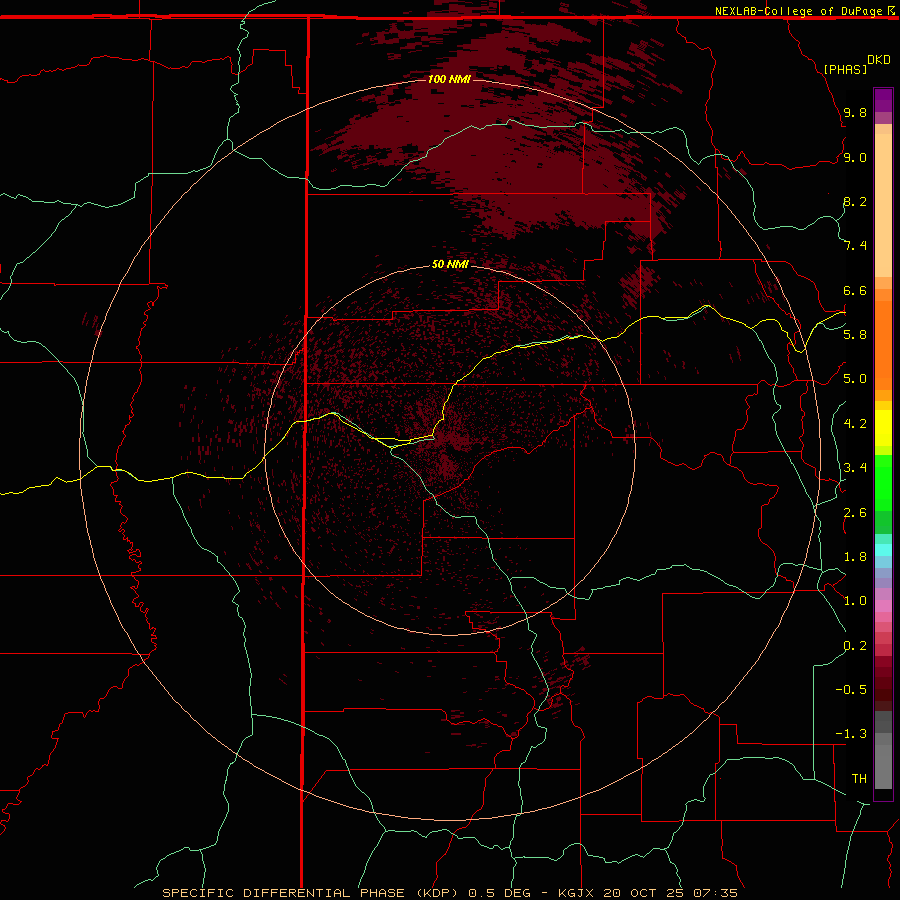Click the 0.2 value on the color scale
The height and width of the screenshot is (900, 900).
click(x=855, y=645)
